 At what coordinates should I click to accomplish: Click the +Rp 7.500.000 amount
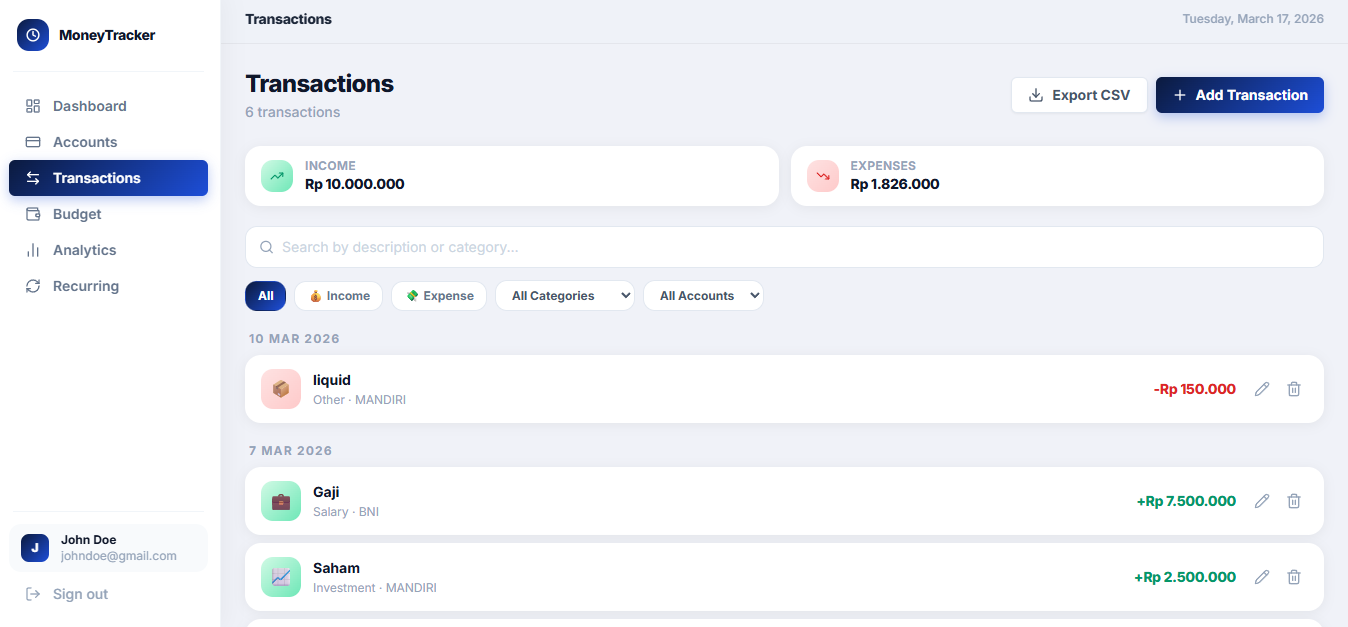pos(1186,501)
